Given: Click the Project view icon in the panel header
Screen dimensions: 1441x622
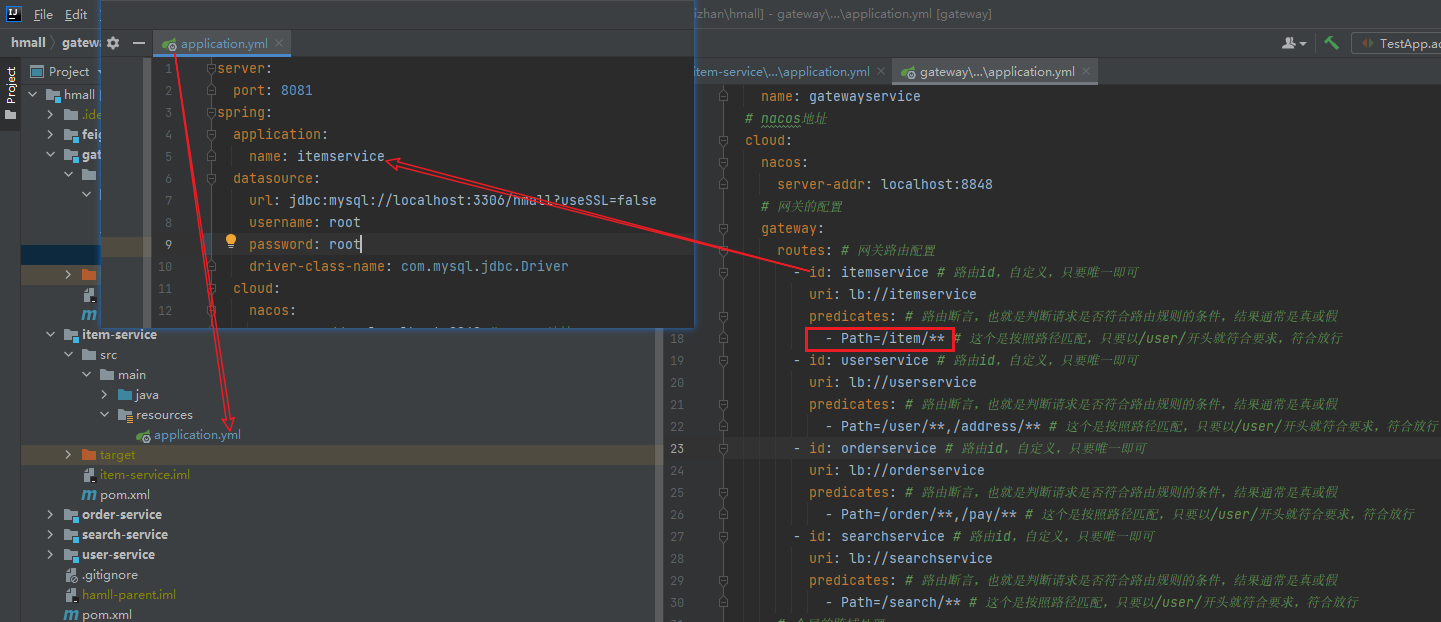Looking at the screenshot, I should coord(37,71).
